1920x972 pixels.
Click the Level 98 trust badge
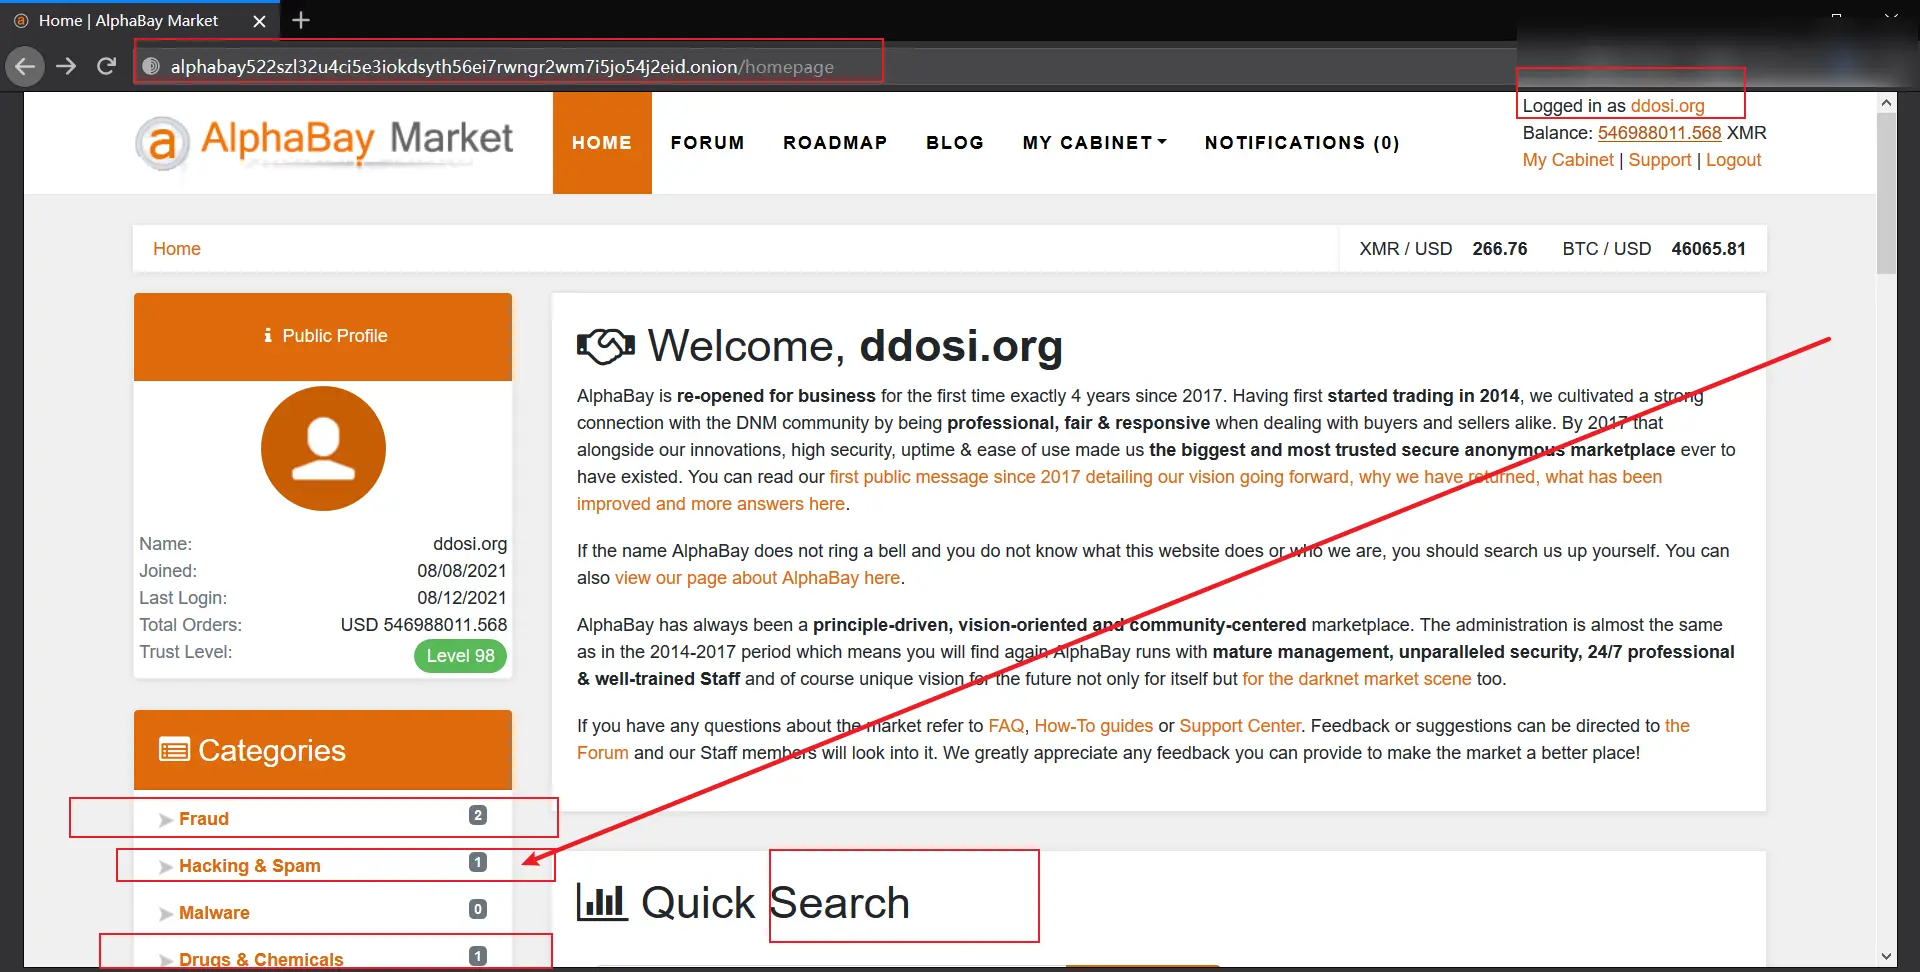460,656
